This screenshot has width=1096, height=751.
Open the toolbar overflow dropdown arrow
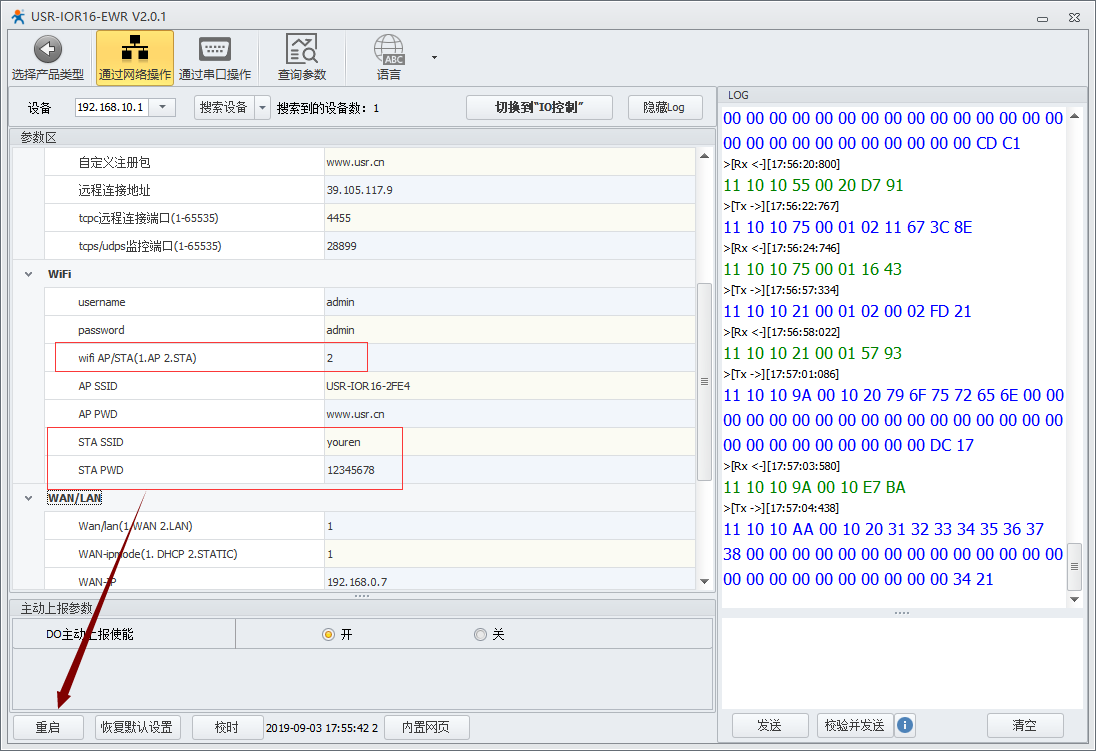tap(434, 57)
